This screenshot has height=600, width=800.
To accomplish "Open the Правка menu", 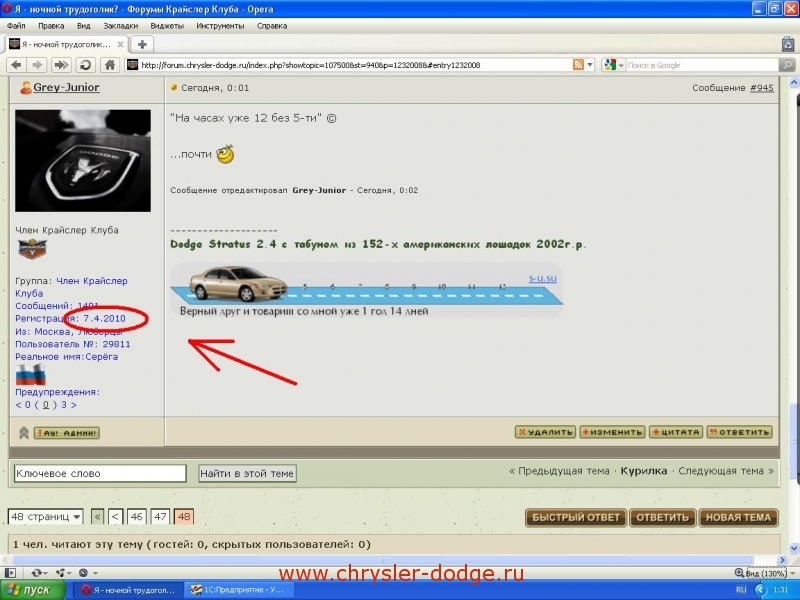I will click(51, 26).
